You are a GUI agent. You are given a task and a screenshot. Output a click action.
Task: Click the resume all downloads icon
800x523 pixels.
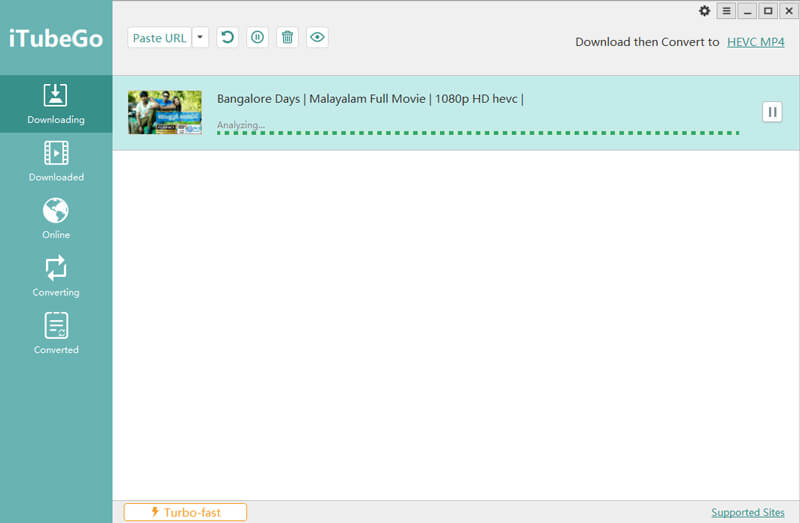227,37
